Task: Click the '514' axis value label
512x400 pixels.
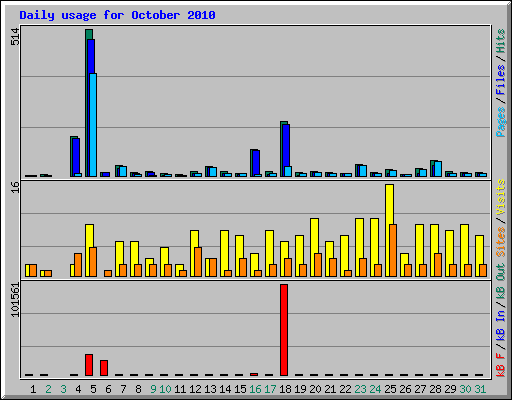Action: point(15,37)
